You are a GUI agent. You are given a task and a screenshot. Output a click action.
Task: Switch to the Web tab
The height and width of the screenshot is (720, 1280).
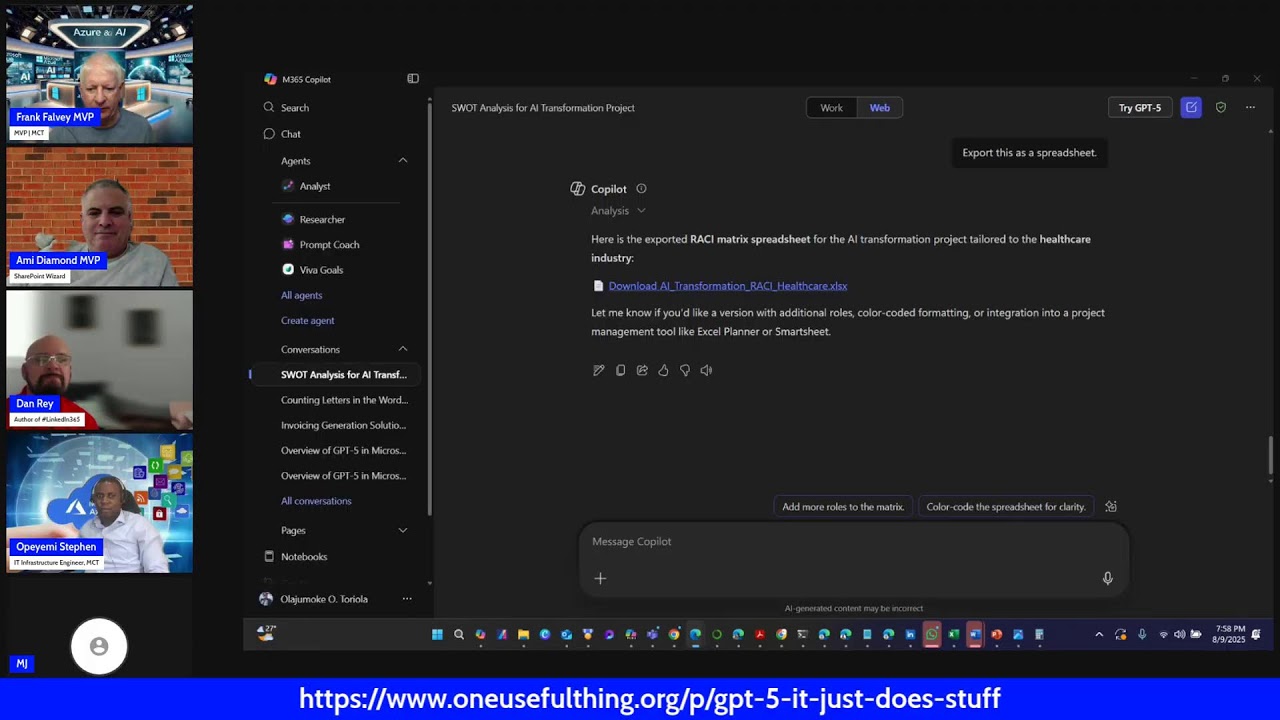(x=880, y=108)
